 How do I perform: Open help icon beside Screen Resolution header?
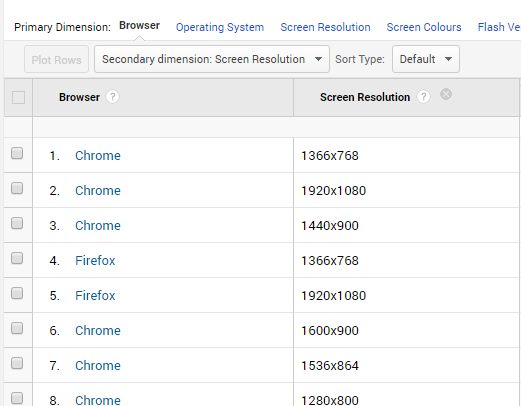pyautogui.click(x=423, y=97)
